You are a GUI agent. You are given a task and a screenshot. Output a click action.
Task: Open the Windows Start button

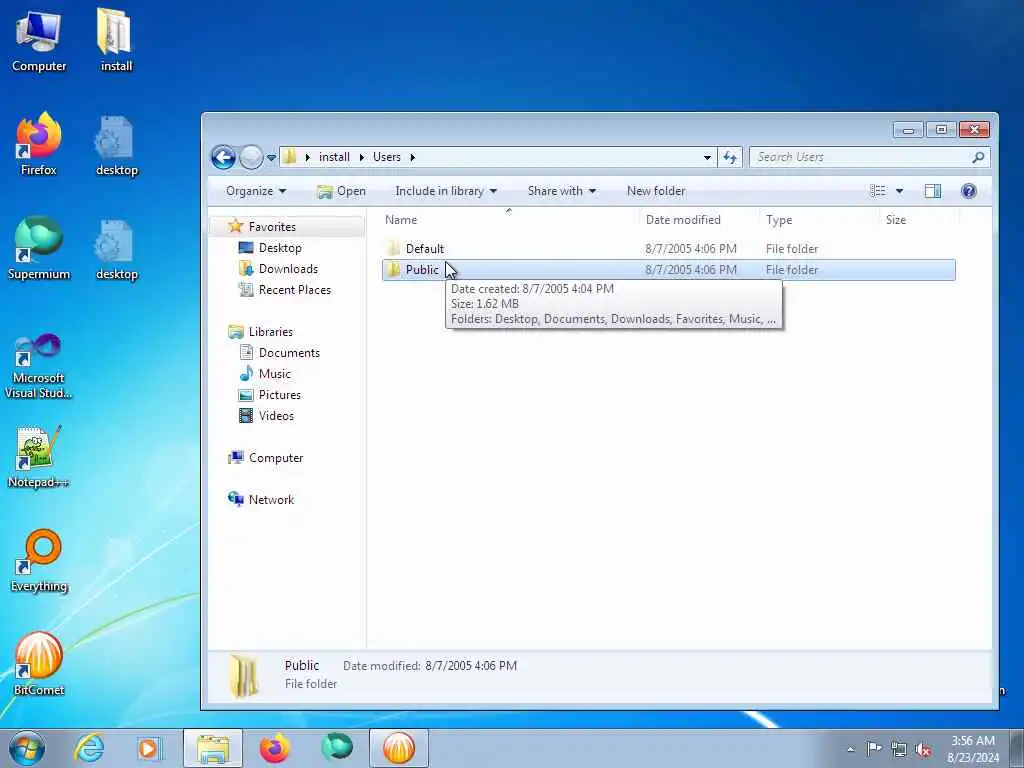click(27, 748)
